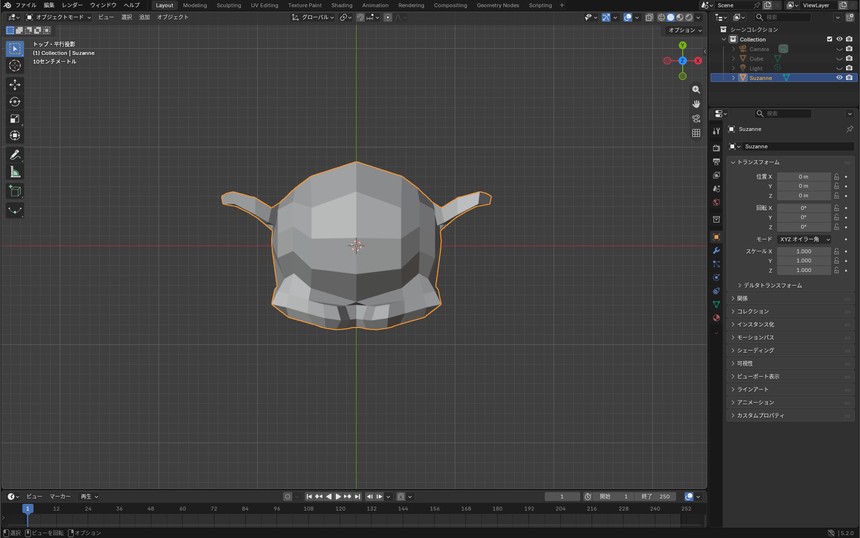
Task: Choose the Add Cube tool
Action: click(x=15, y=191)
